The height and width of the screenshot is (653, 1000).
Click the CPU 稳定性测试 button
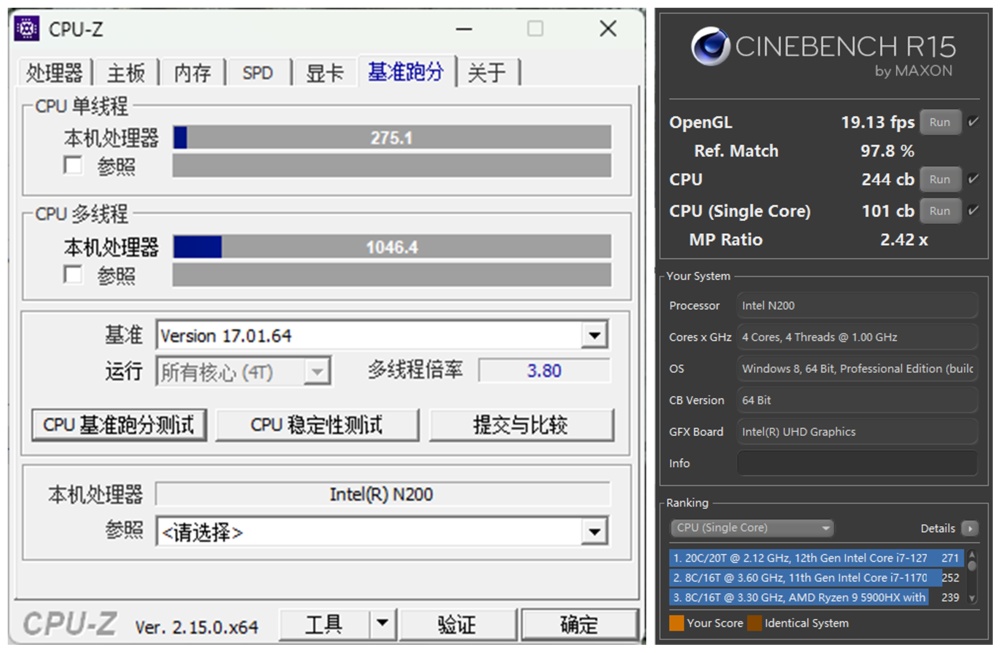(317, 425)
